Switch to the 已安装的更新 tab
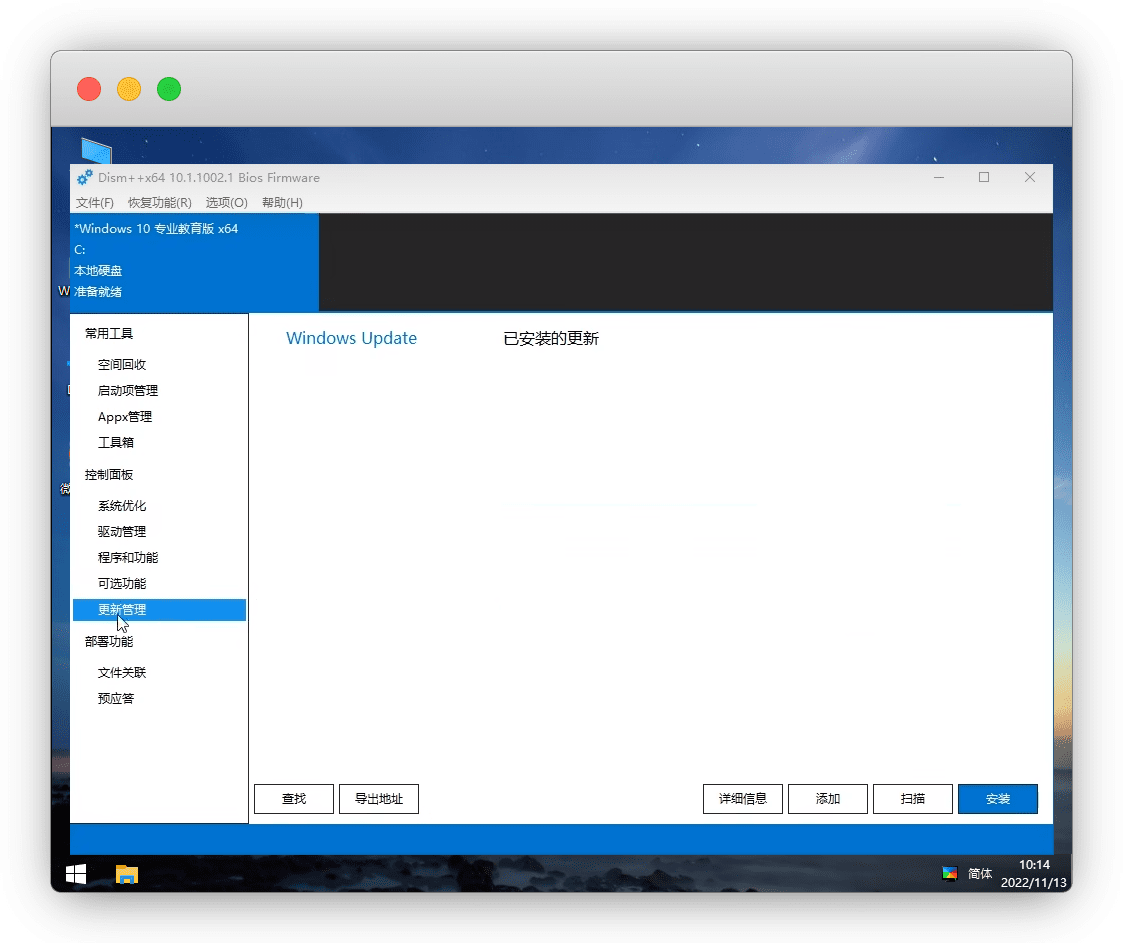The image size is (1123, 943). (551, 339)
